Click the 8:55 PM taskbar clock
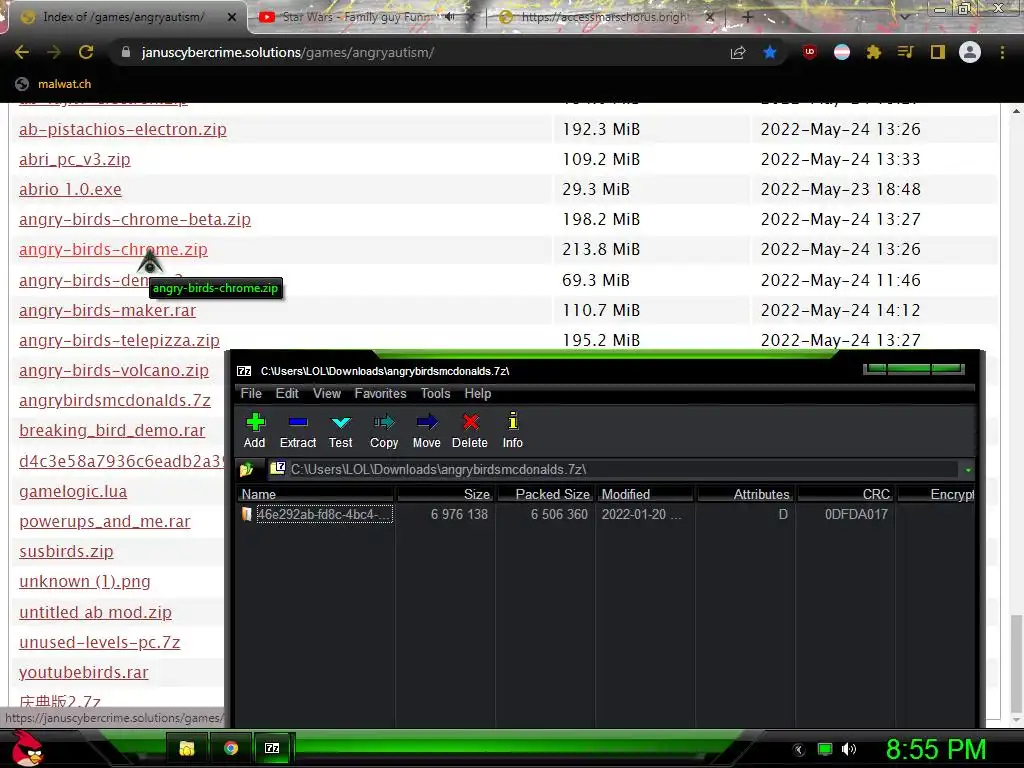The image size is (1024, 768). 936,749
